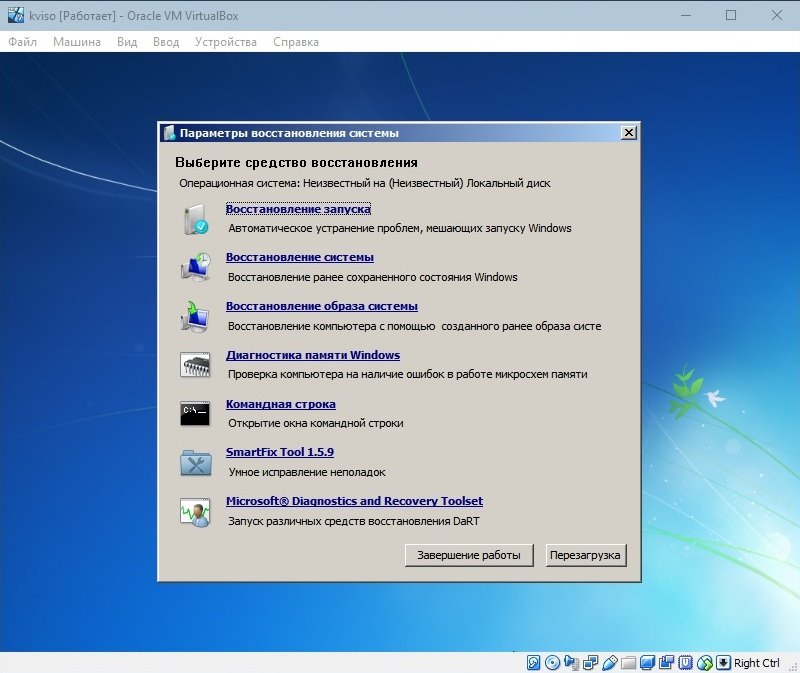Screen dimensions: 800x673
Task: Click the Windows Memory Diagnostic chip icon
Action: 195,365
